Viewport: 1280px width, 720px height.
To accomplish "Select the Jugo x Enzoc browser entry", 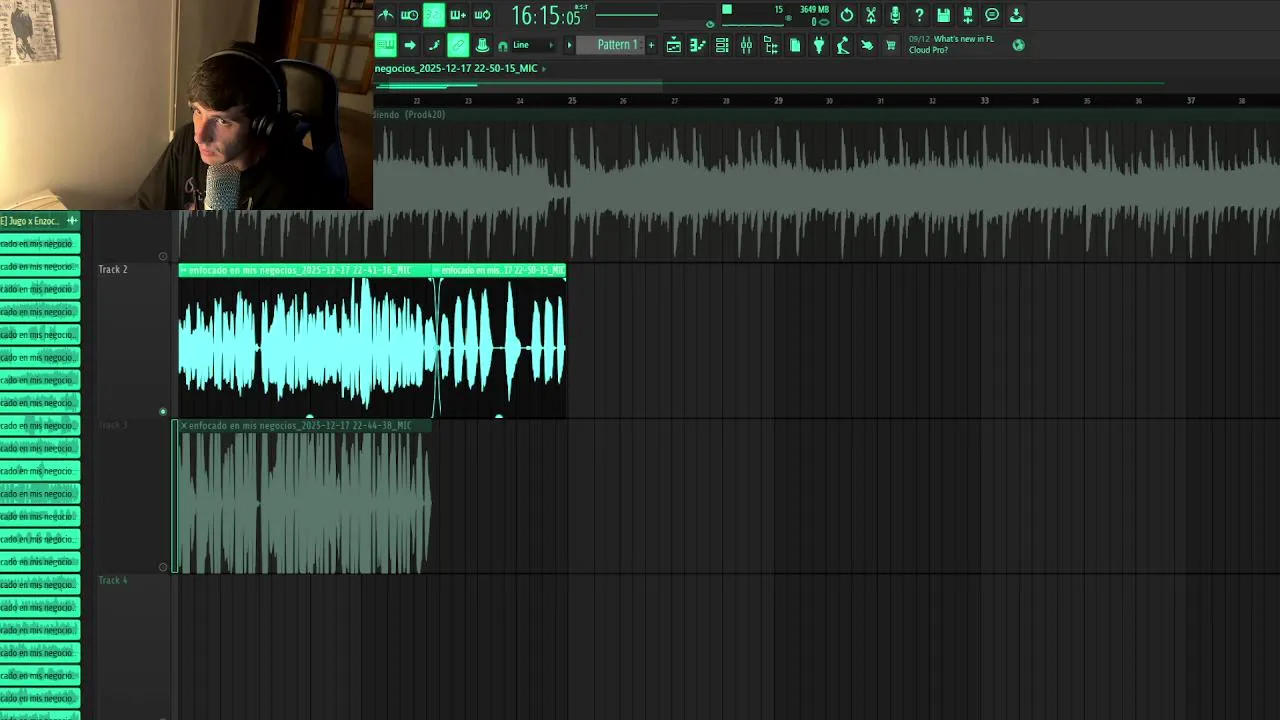I will pos(40,220).
